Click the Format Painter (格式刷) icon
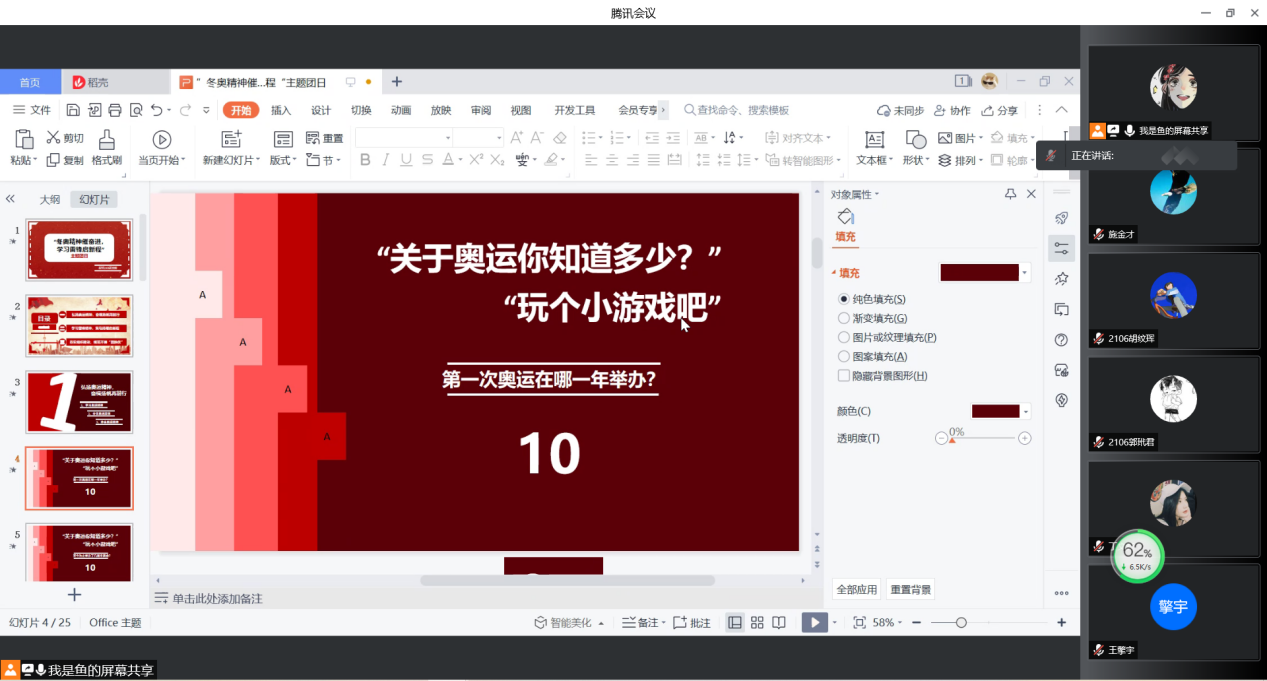Viewport: 1267px width, 681px height. coord(106,140)
